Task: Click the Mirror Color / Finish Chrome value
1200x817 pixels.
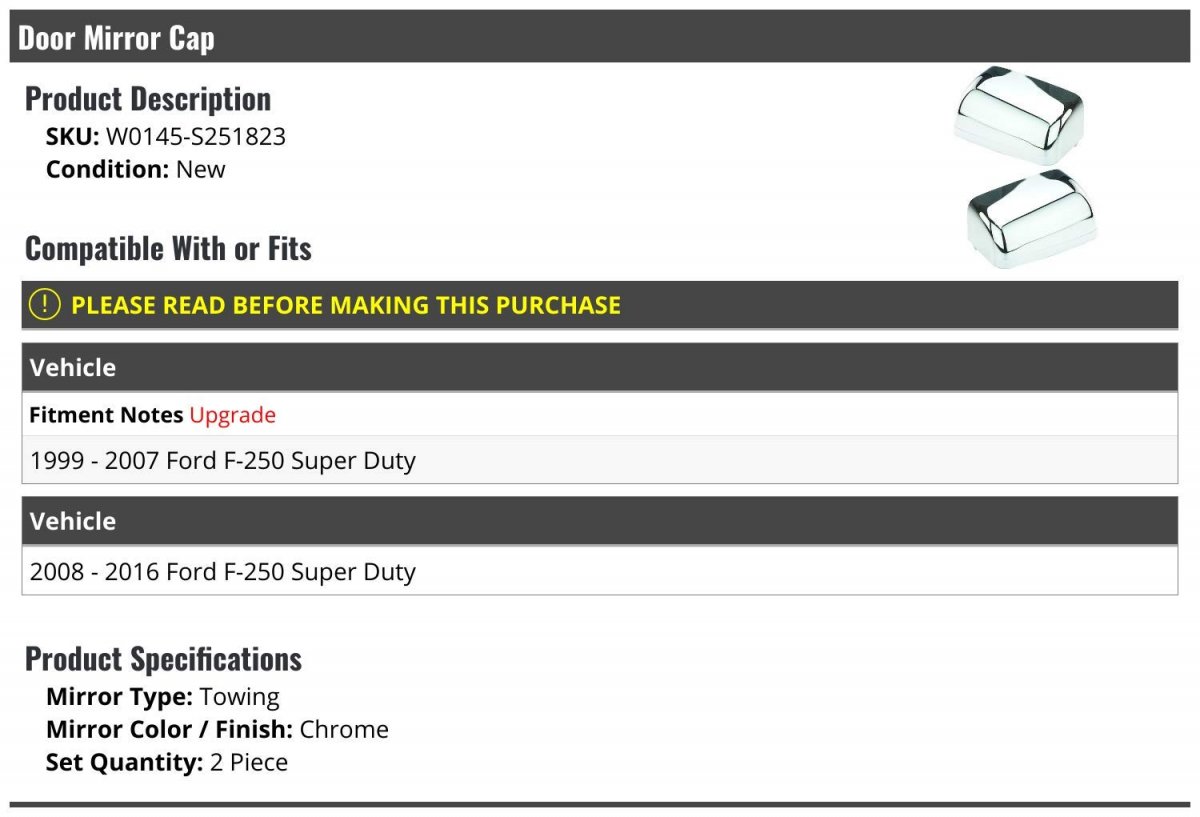Action: [x=344, y=730]
